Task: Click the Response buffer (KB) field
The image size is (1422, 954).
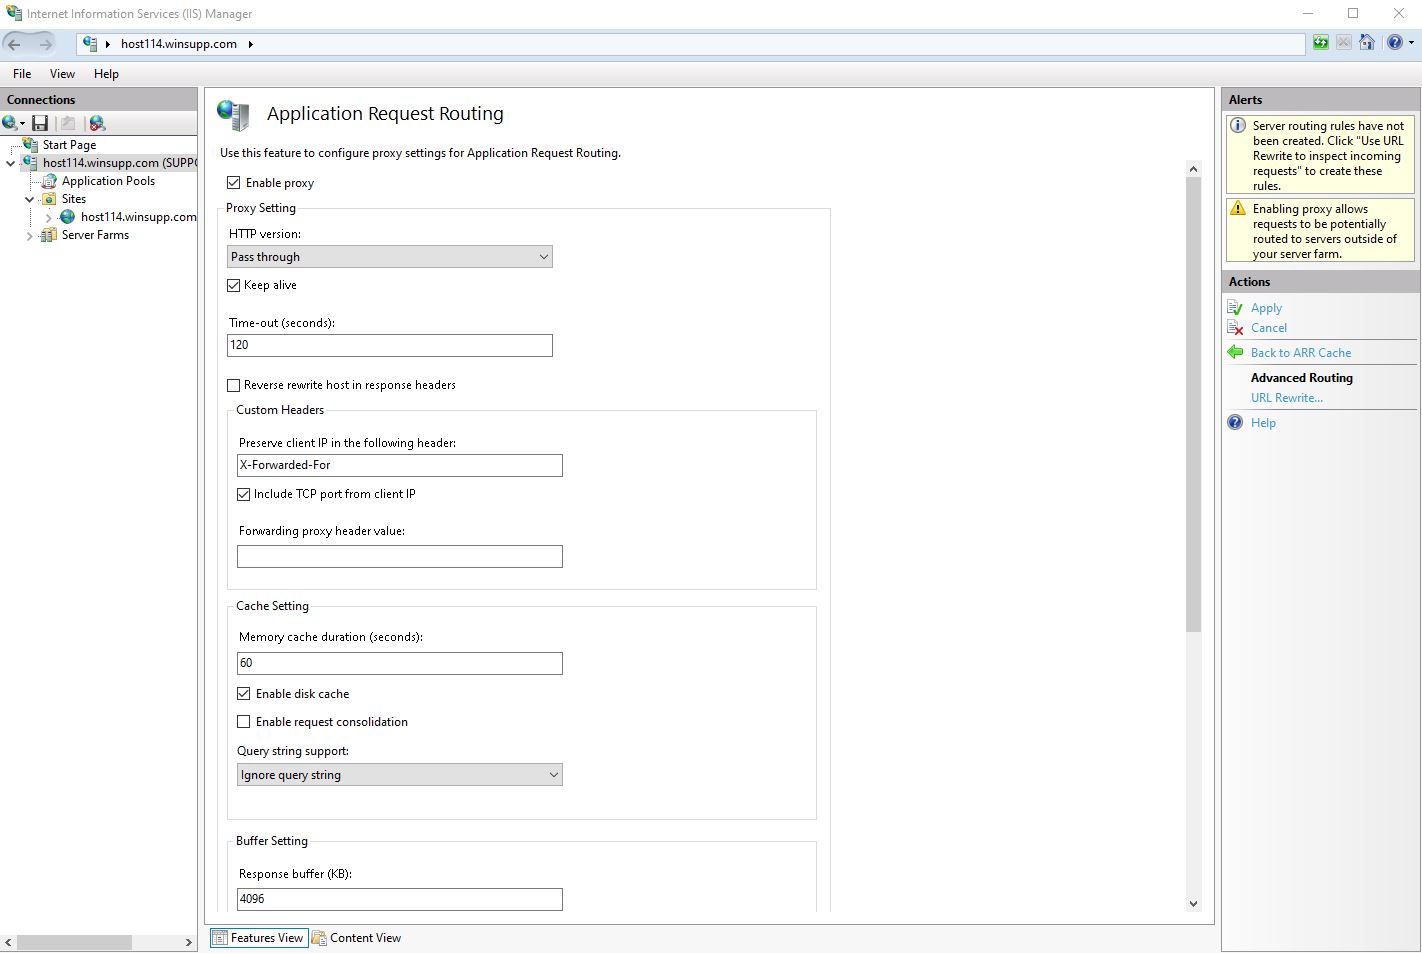Action: (x=400, y=899)
